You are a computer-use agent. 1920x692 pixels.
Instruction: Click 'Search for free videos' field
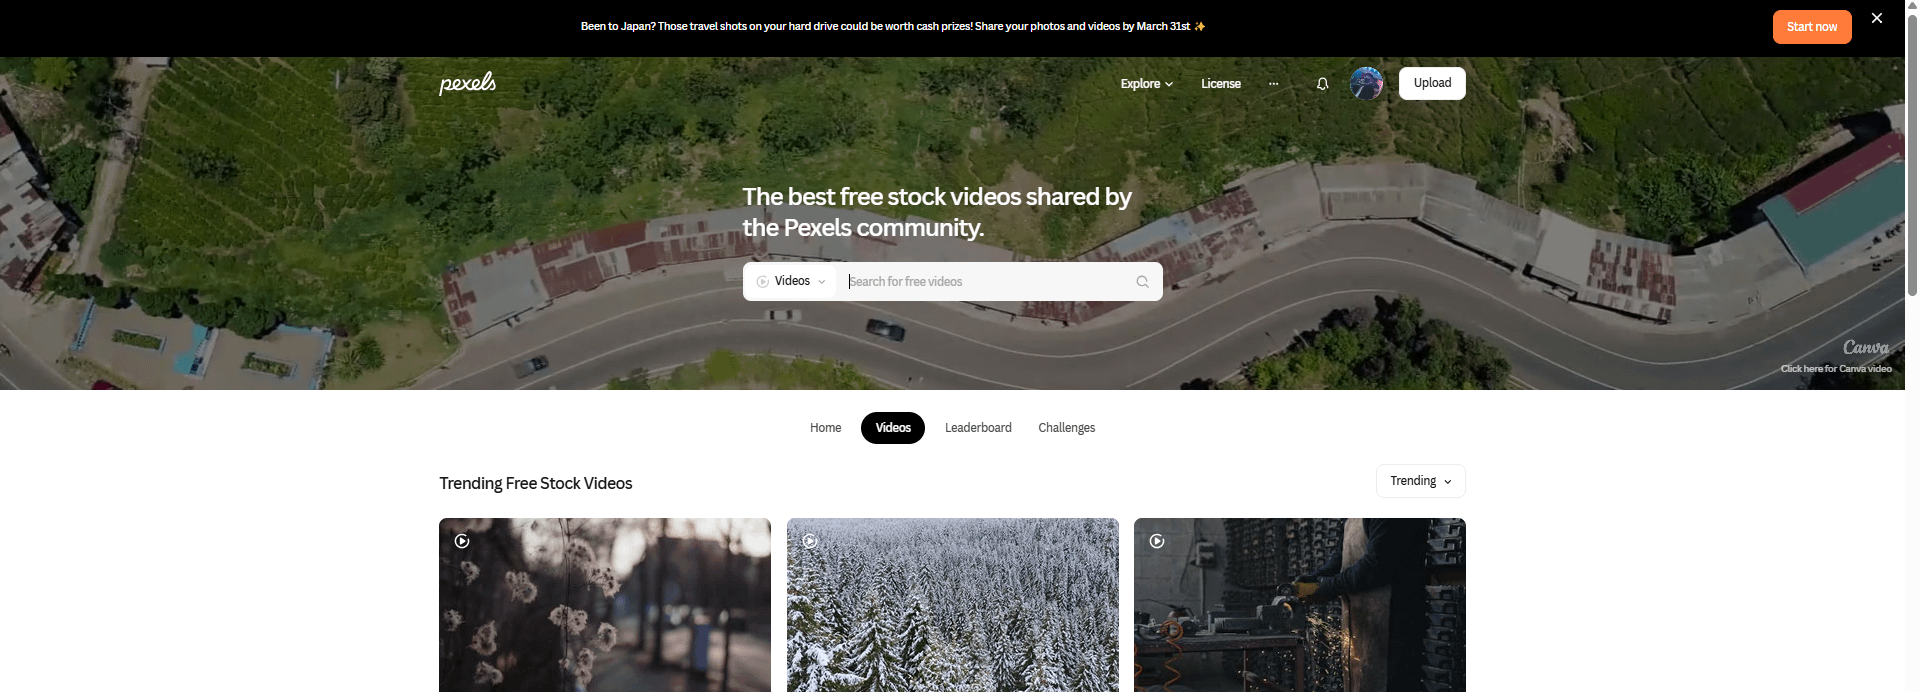[x=985, y=282]
